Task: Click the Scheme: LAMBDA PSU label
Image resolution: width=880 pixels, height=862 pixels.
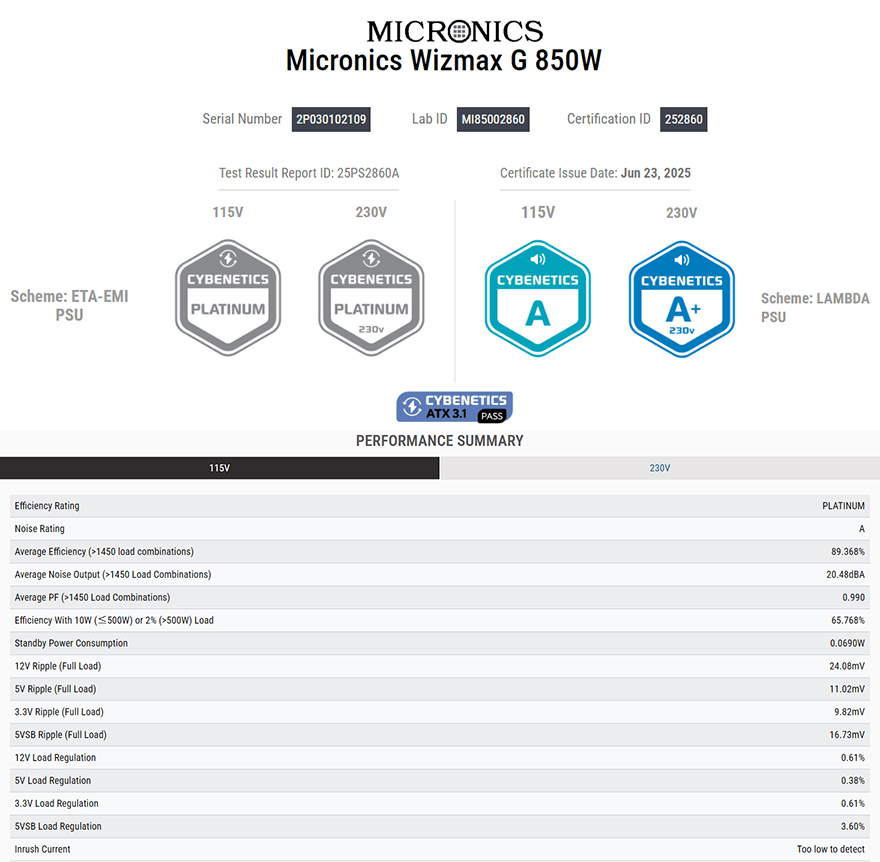Action: tap(815, 307)
